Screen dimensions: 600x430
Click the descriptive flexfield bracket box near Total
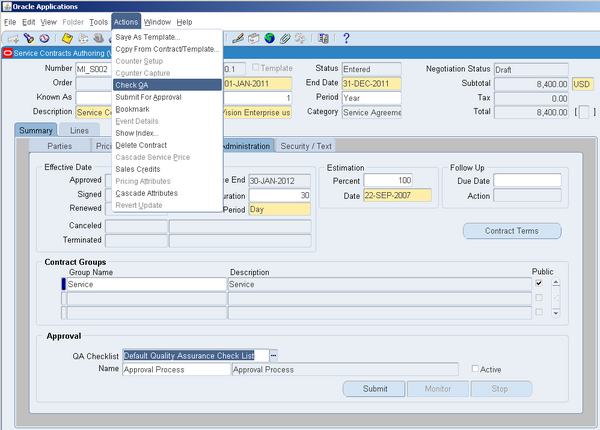click(584, 112)
